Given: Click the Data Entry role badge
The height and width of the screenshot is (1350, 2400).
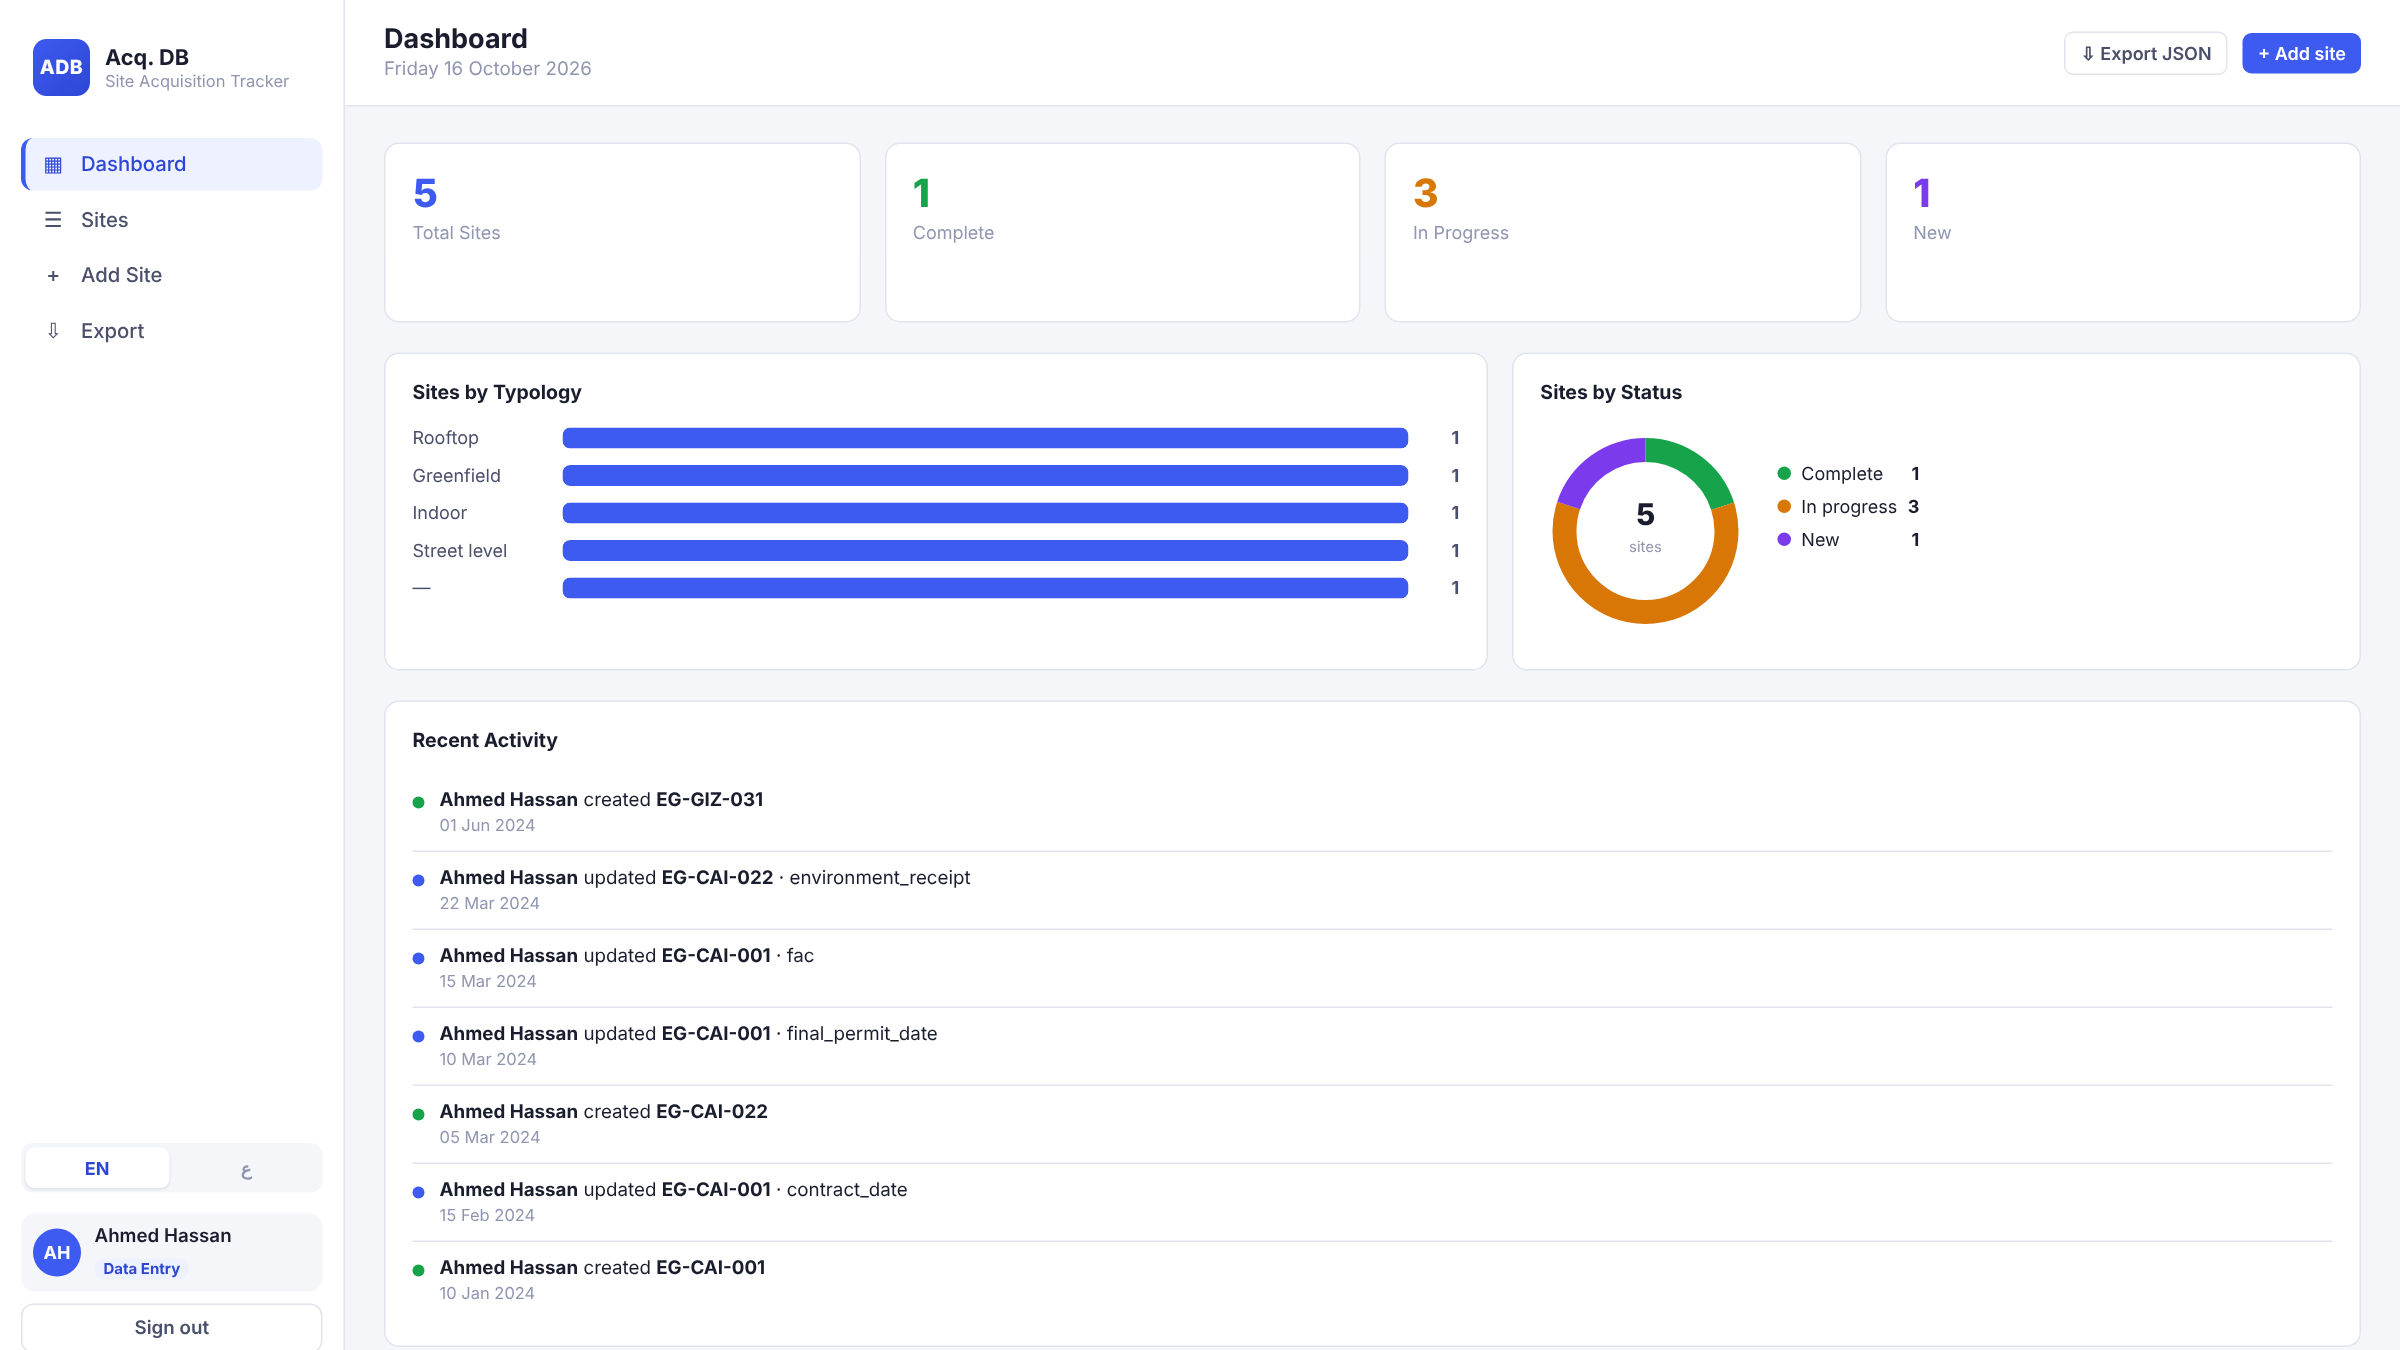Looking at the screenshot, I should point(141,1268).
